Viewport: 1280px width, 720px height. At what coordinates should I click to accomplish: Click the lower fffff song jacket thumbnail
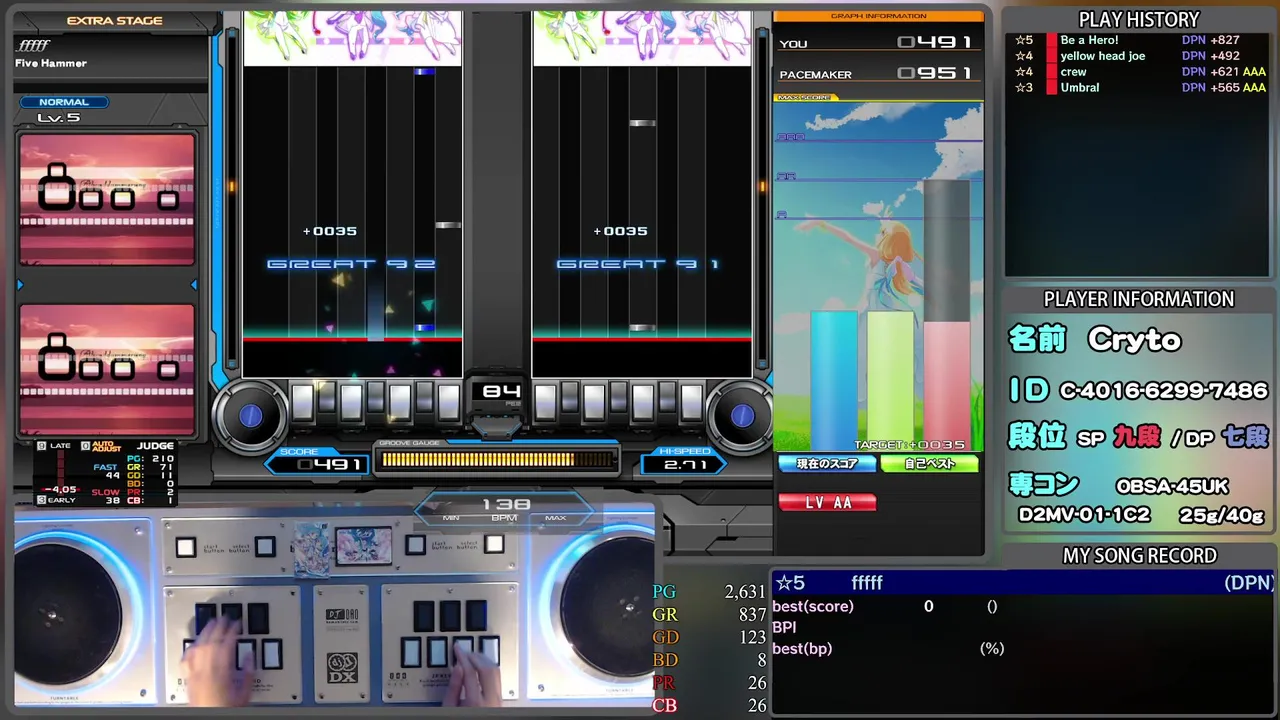107,369
